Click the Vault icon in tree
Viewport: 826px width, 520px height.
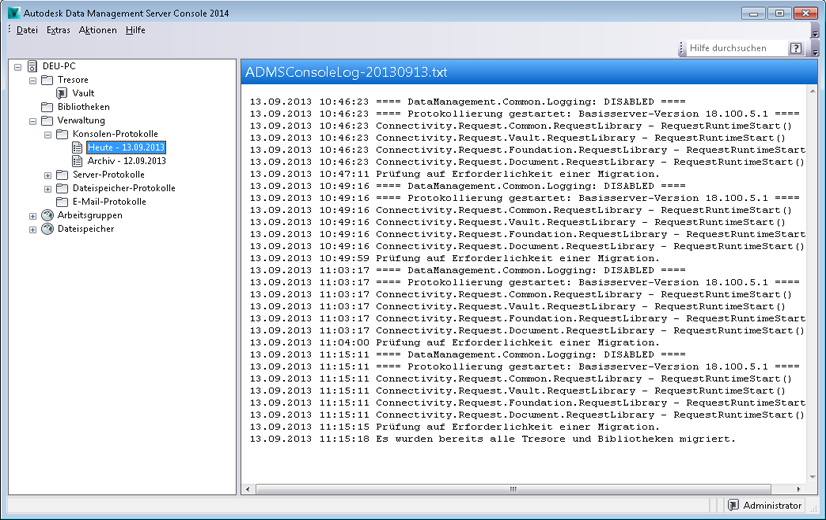click(x=62, y=93)
